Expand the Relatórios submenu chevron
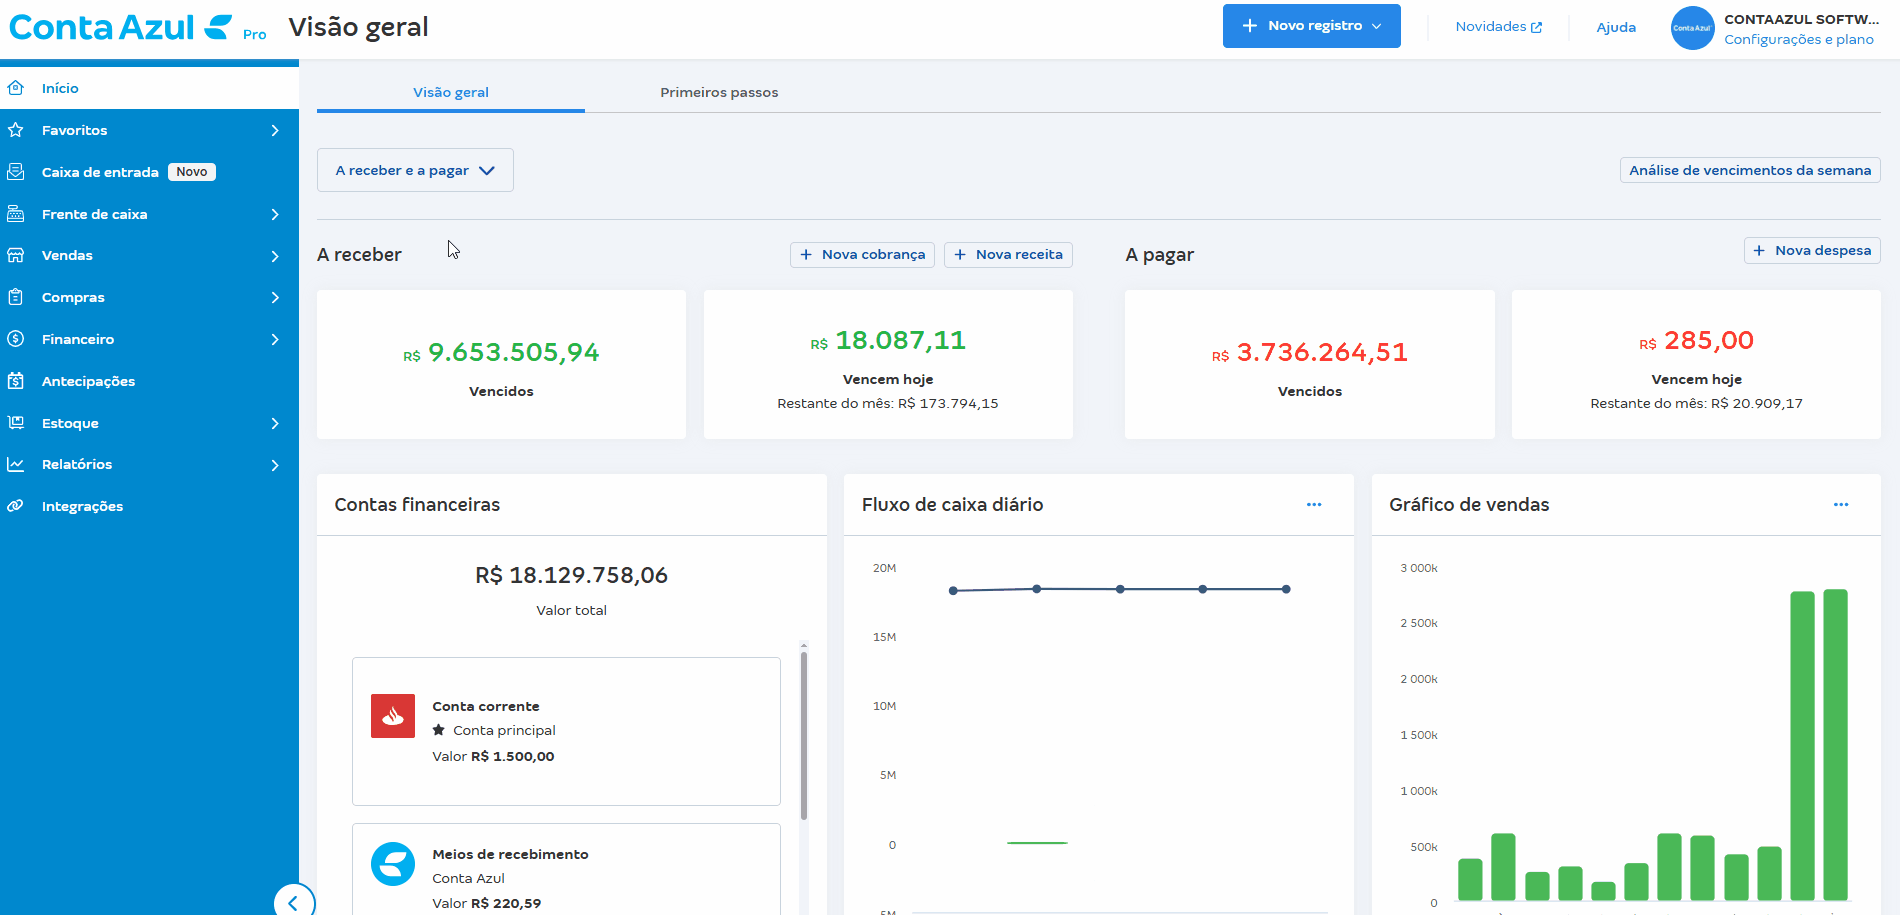 (x=275, y=465)
